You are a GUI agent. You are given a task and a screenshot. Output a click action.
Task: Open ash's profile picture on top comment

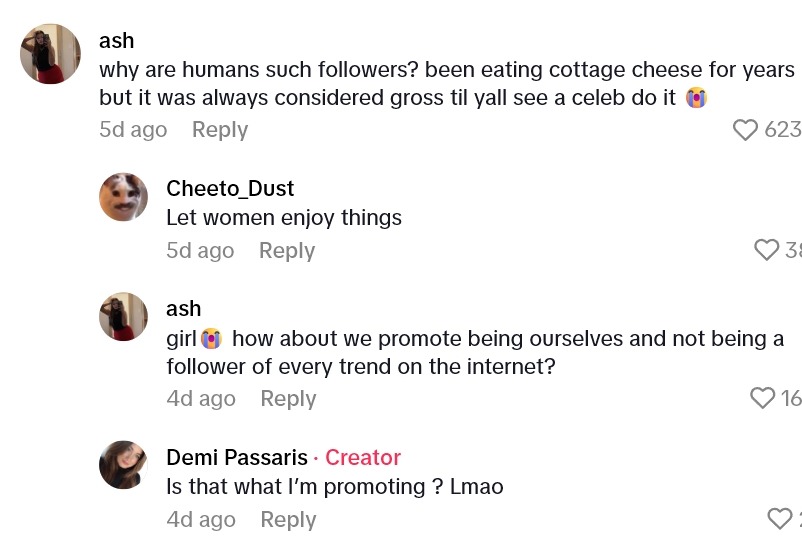coord(50,54)
